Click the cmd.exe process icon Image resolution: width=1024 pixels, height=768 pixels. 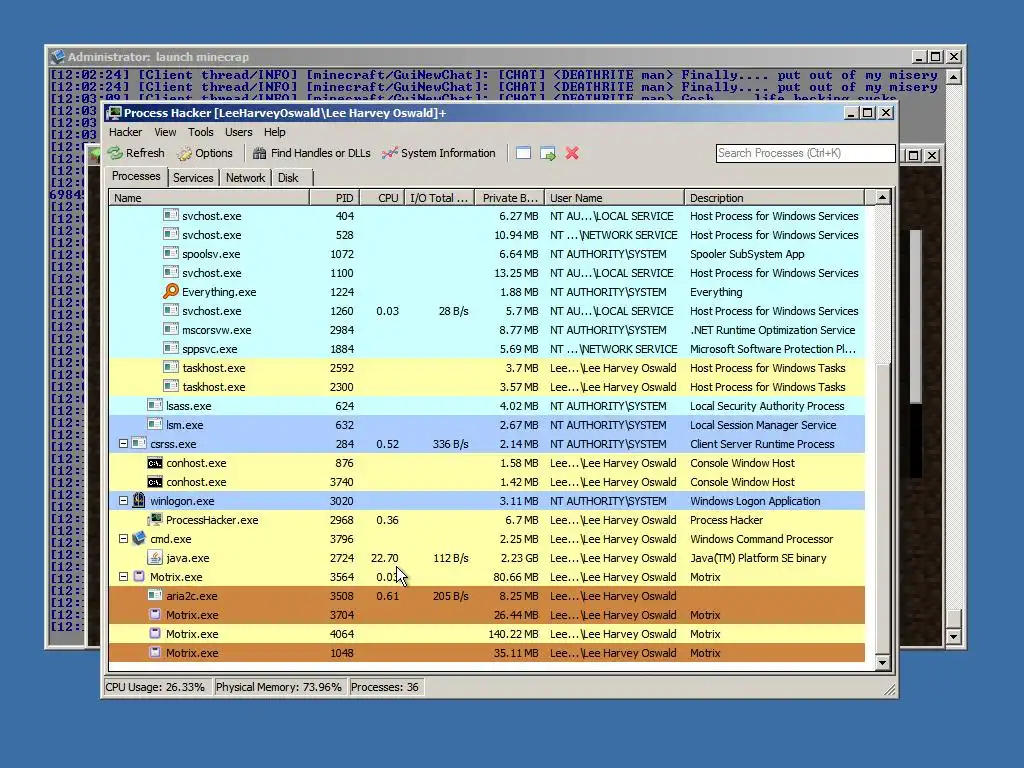tap(138, 538)
